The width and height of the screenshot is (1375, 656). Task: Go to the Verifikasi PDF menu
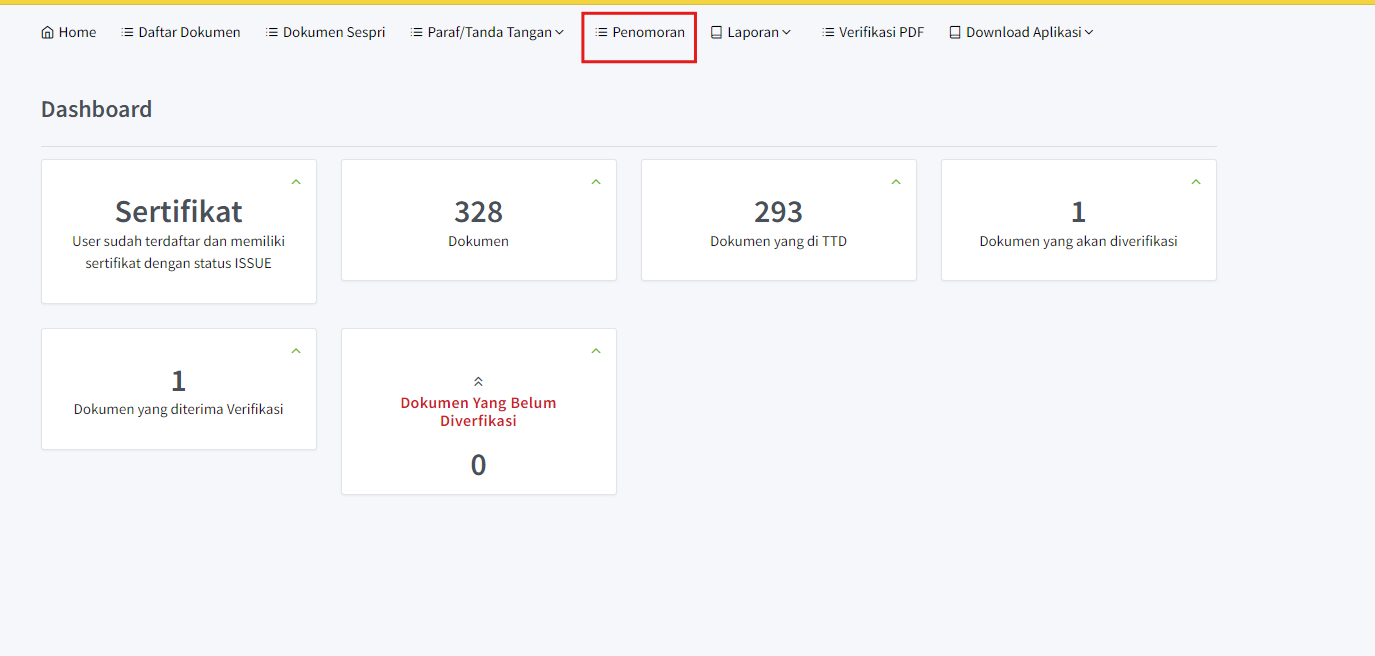click(x=881, y=32)
